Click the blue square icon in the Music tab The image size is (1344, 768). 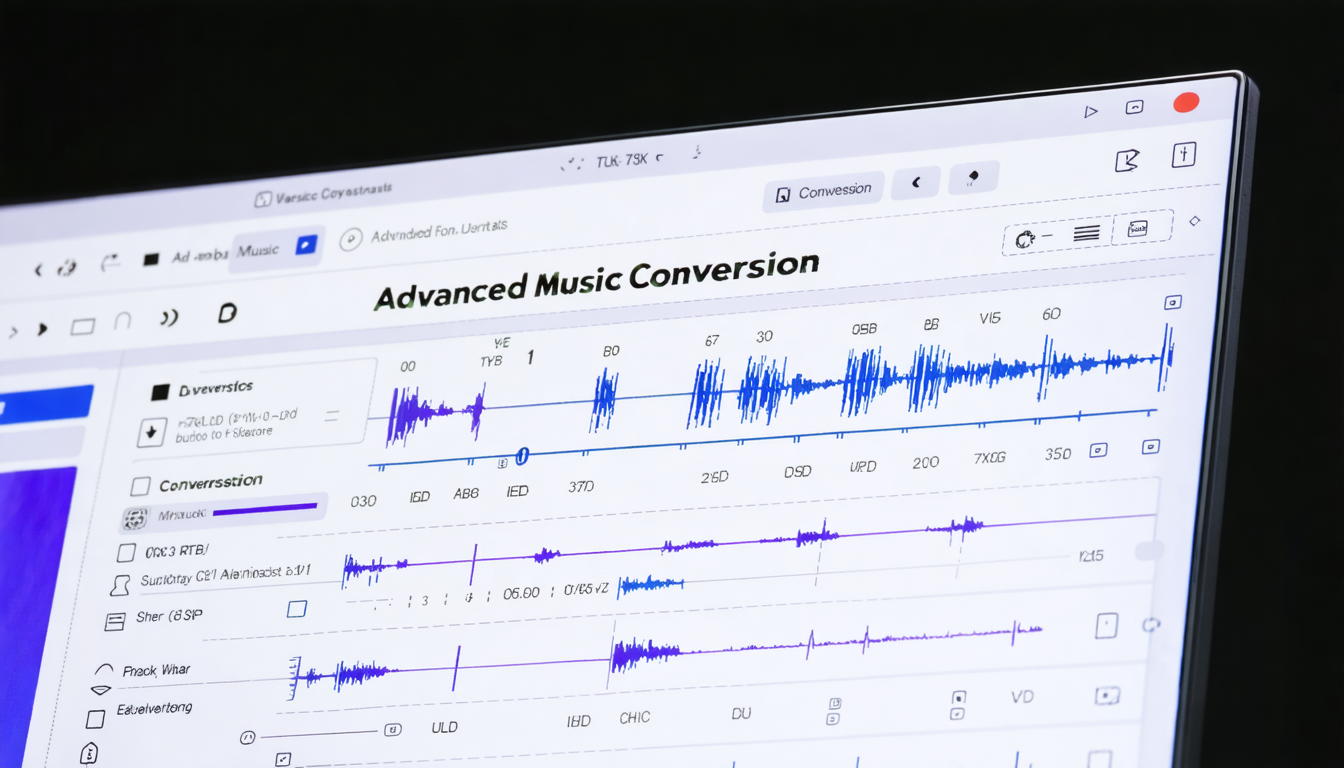click(x=306, y=245)
